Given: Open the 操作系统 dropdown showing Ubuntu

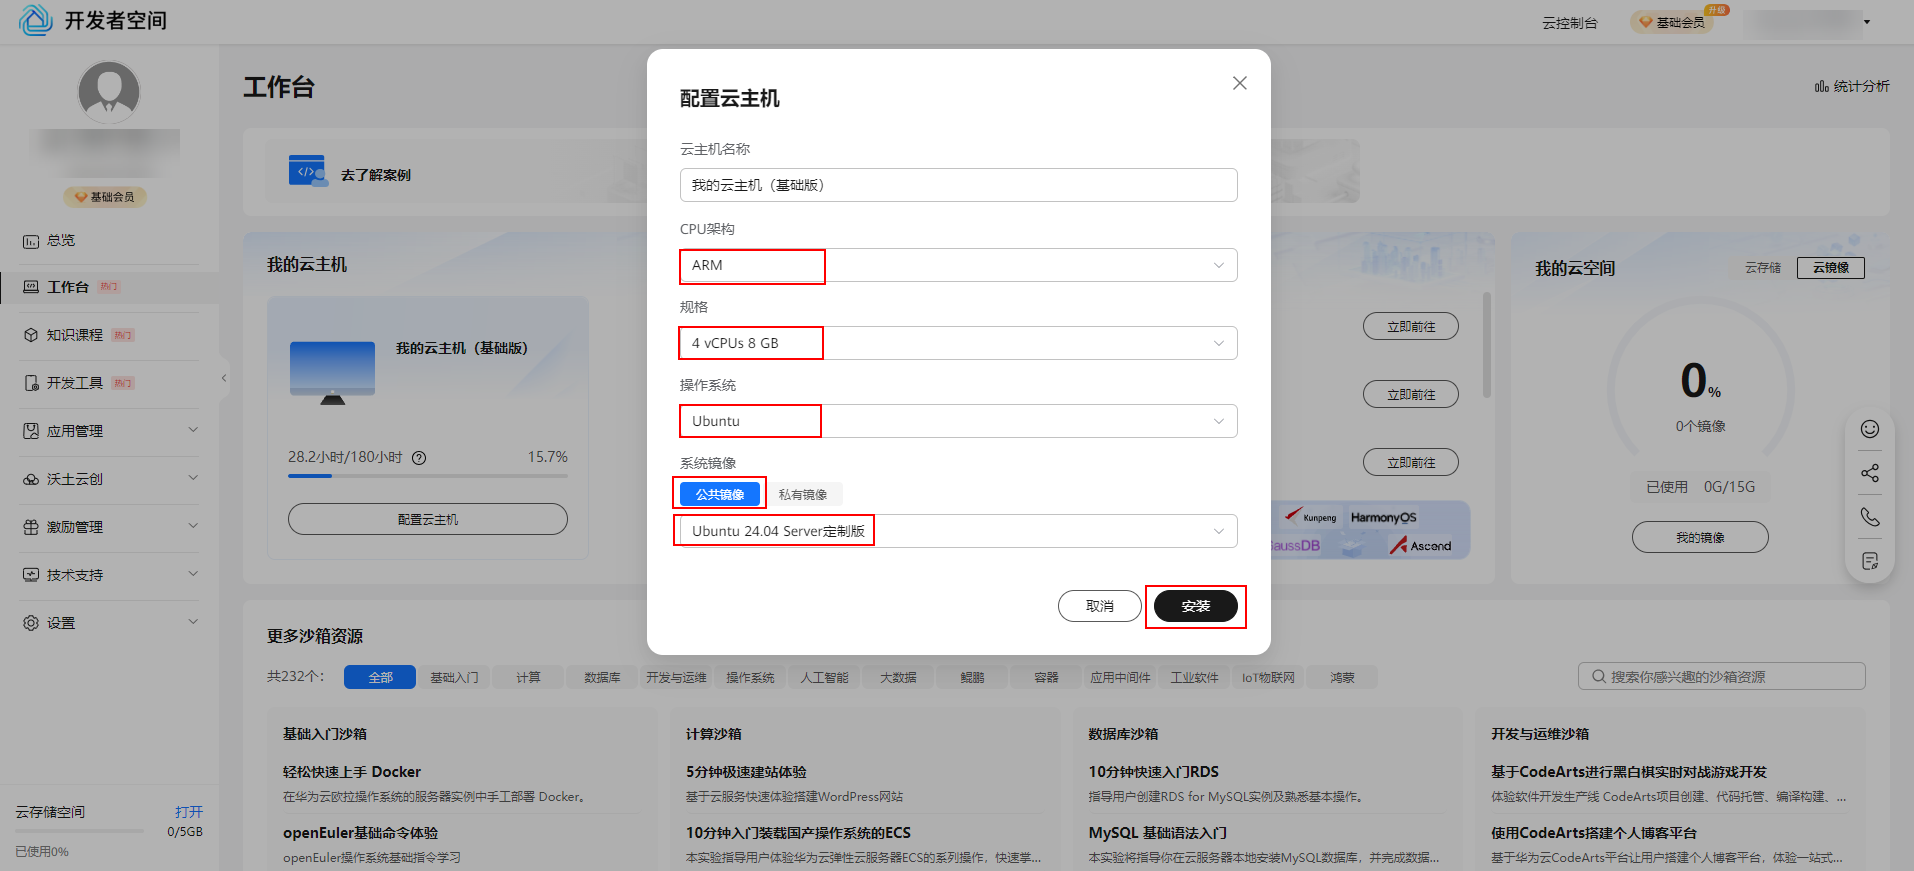Looking at the screenshot, I should click(959, 421).
